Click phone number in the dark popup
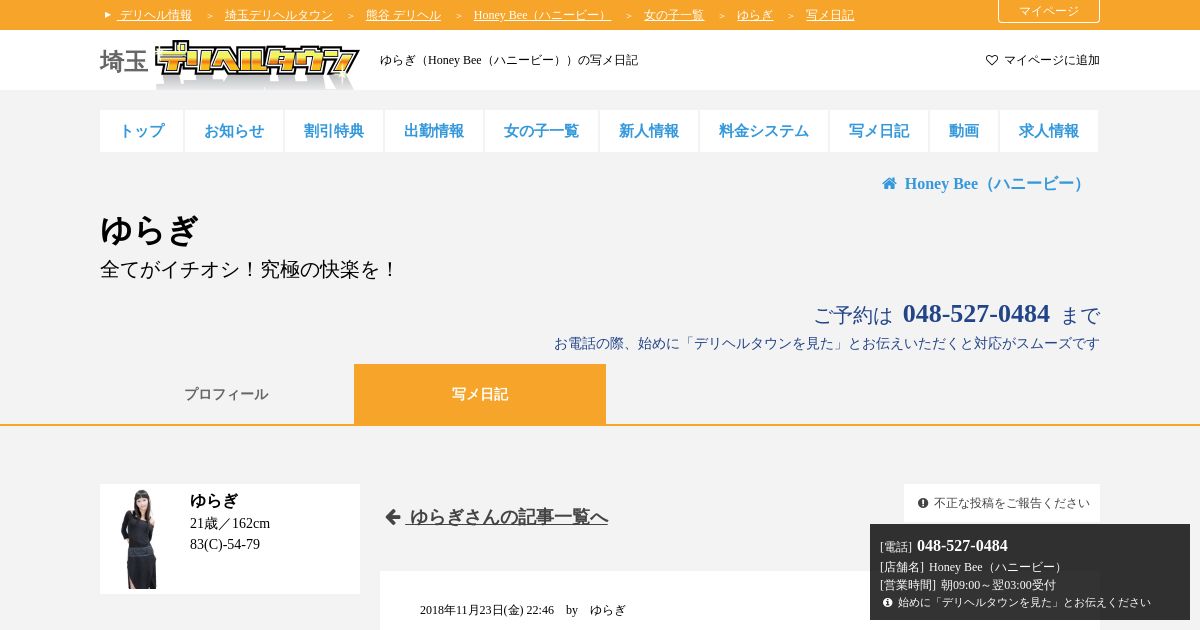This screenshot has width=1200, height=630. [962, 546]
